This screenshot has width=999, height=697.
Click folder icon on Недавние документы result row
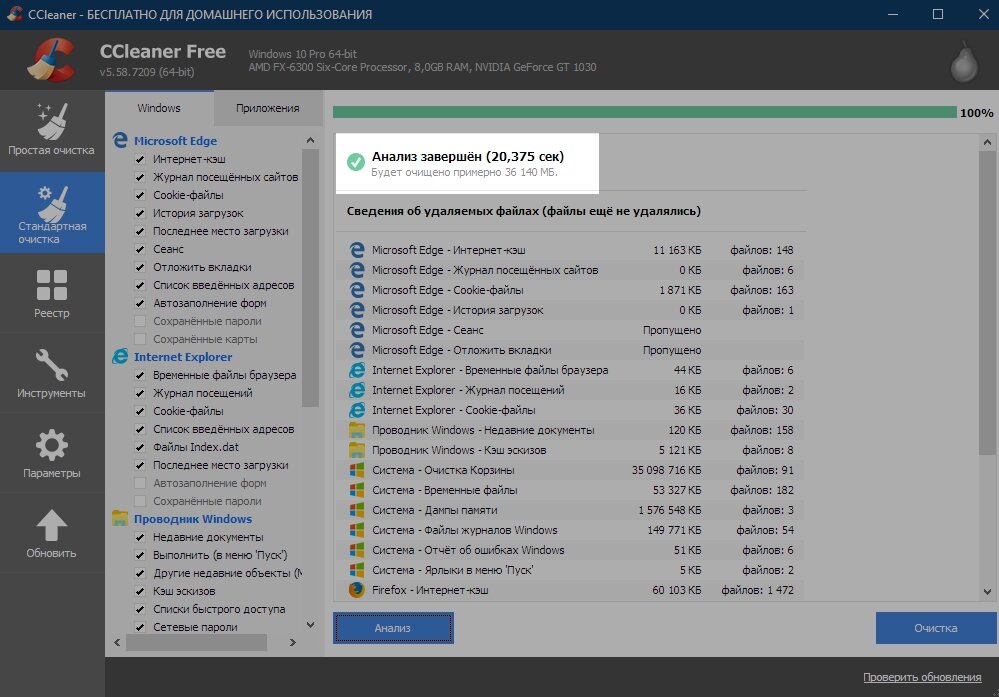coord(357,429)
